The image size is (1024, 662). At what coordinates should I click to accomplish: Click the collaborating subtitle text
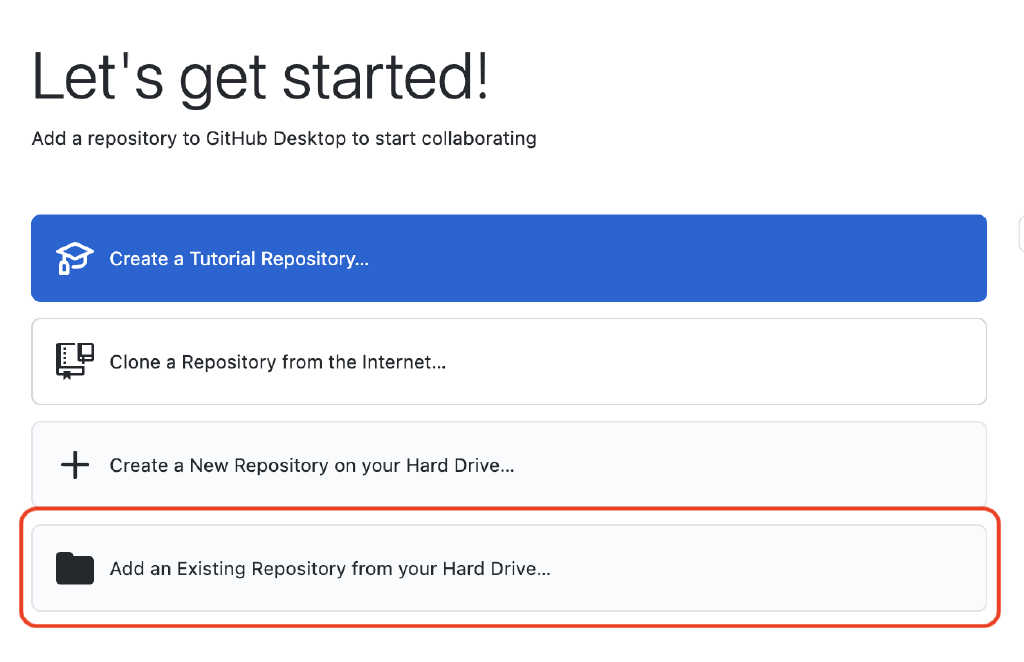pyautogui.click(x=284, y=138)
